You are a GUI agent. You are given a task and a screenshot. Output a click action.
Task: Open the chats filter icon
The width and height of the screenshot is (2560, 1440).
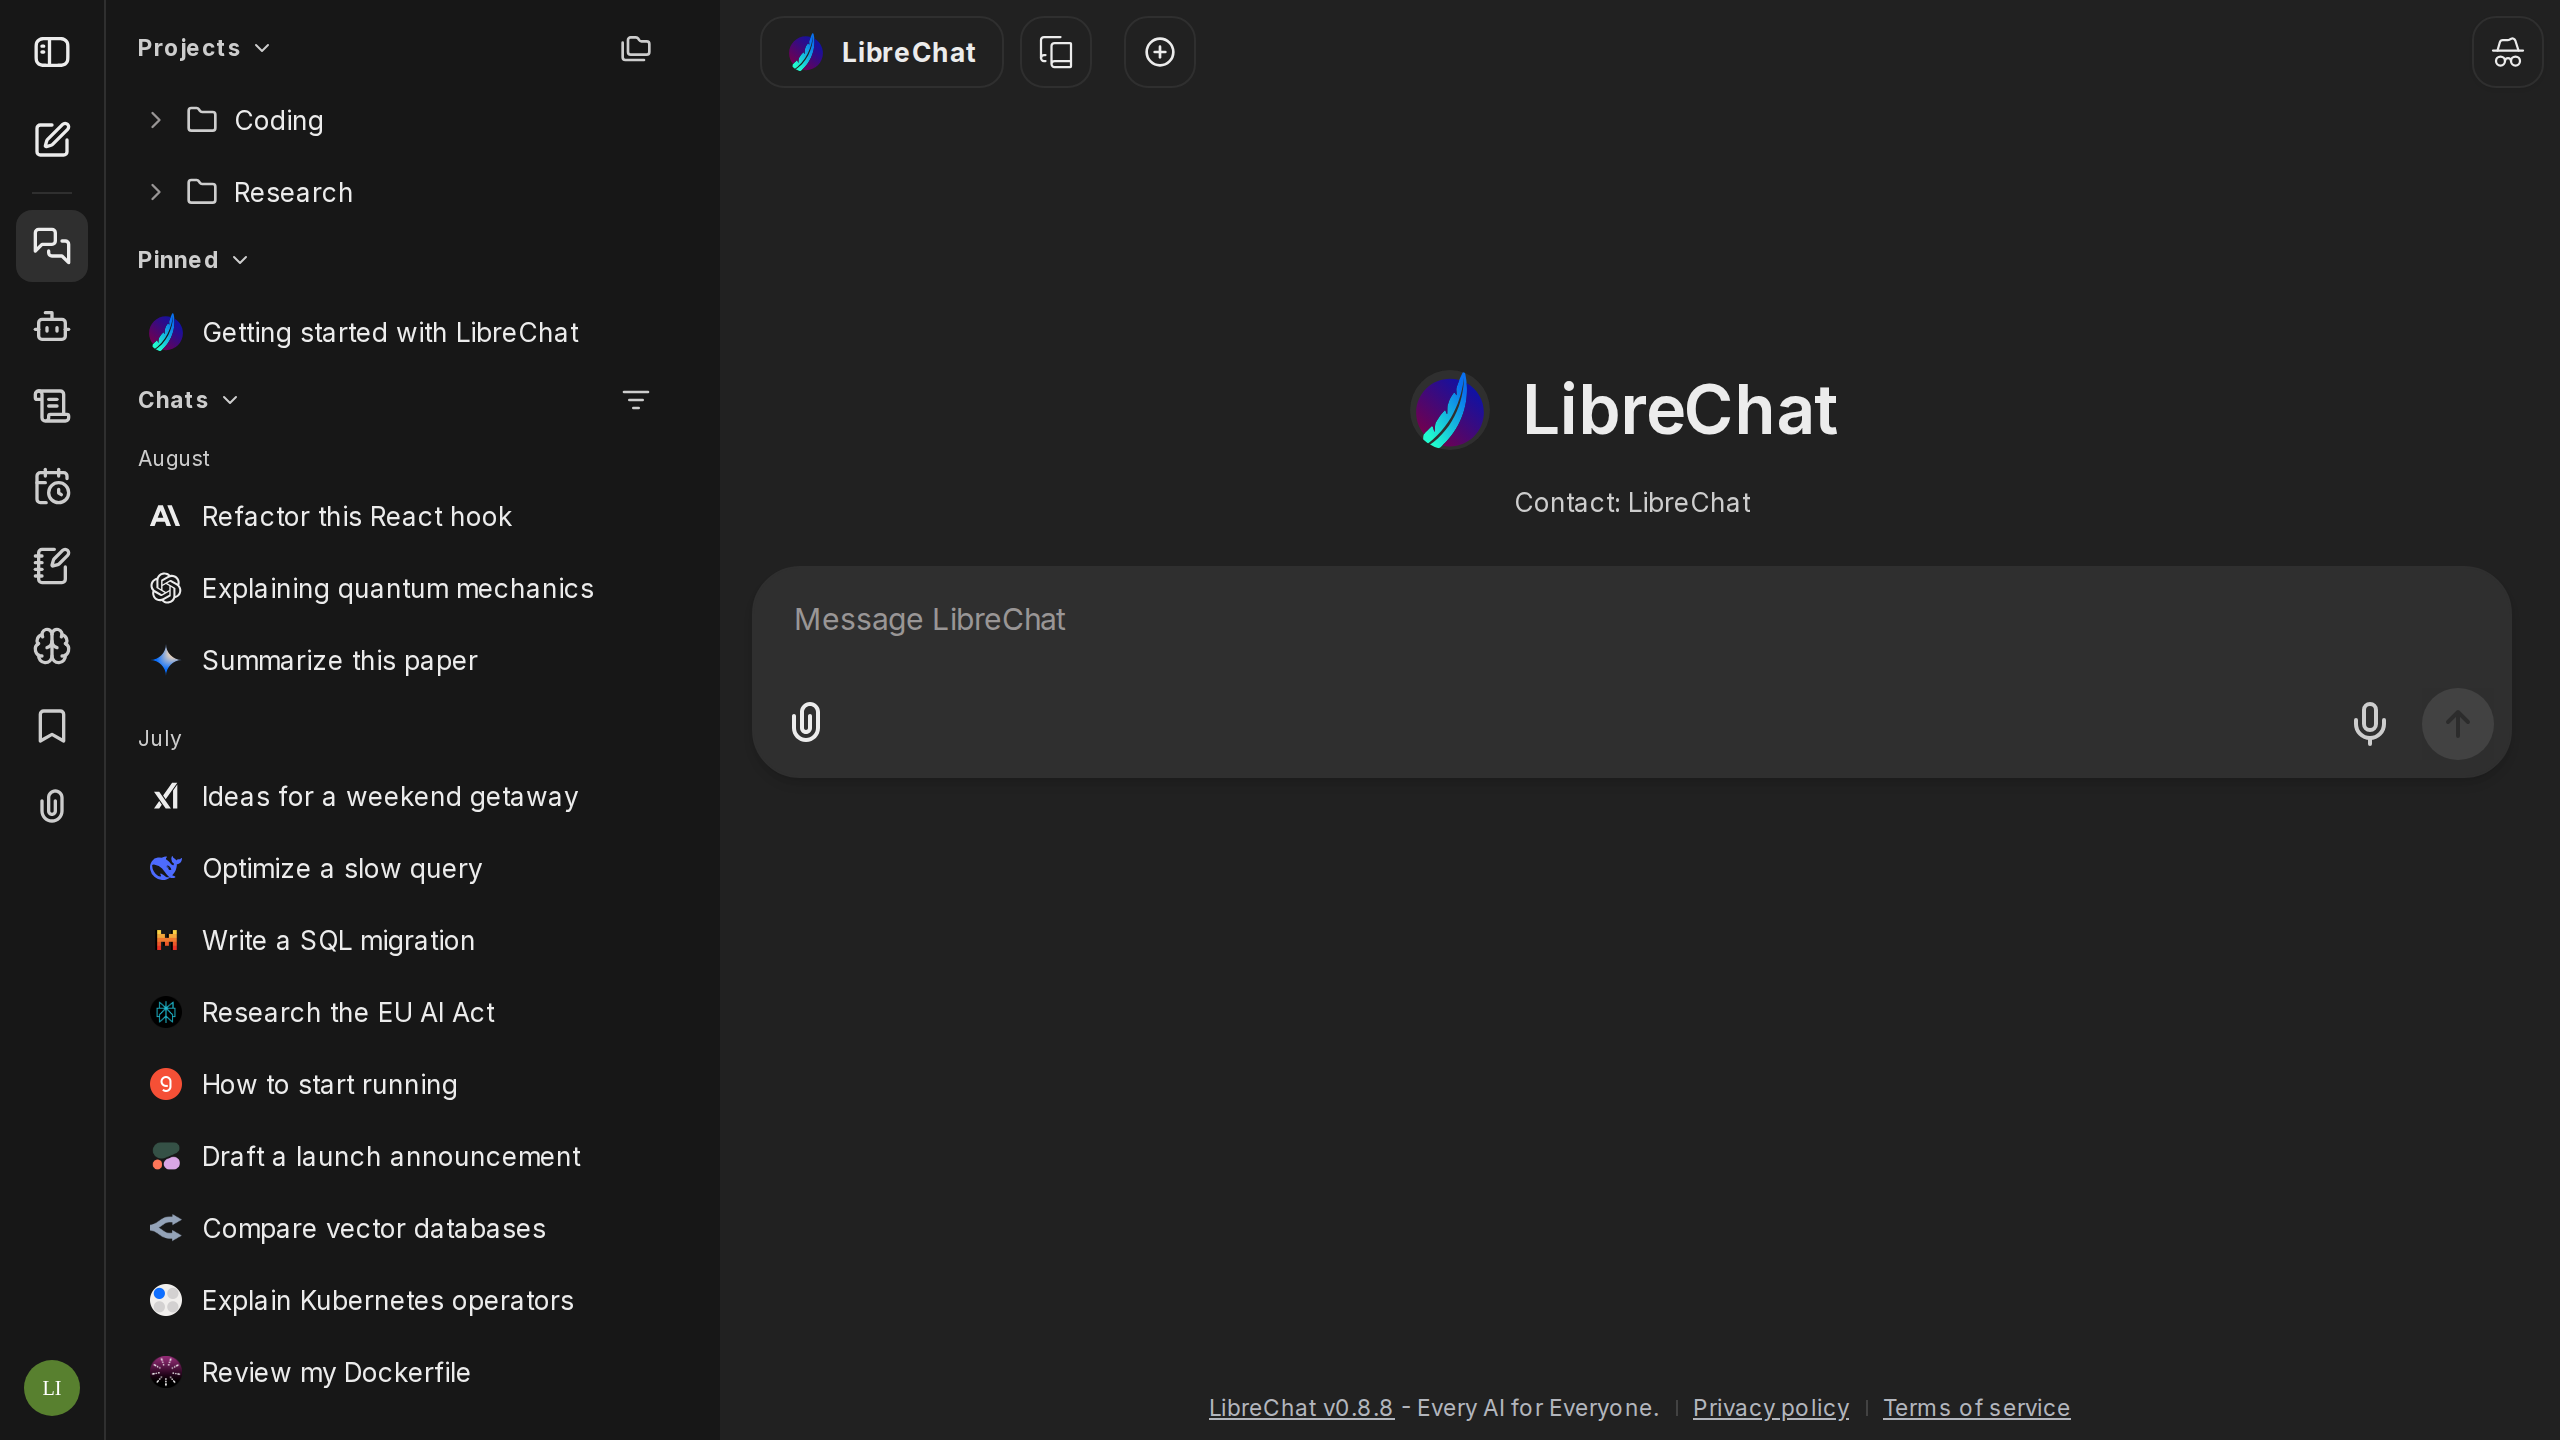[x=636, y=400]
